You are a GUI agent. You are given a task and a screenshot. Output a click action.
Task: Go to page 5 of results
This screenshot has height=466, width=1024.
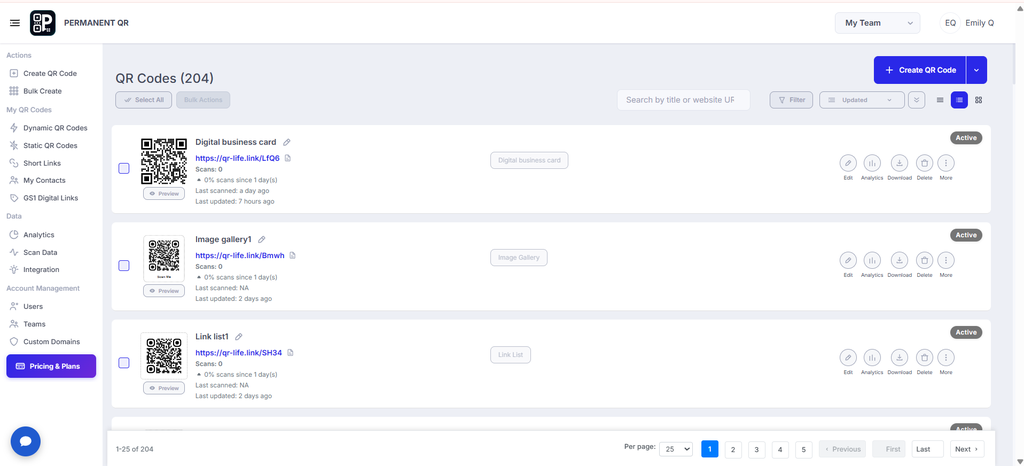tap(803, 449)
